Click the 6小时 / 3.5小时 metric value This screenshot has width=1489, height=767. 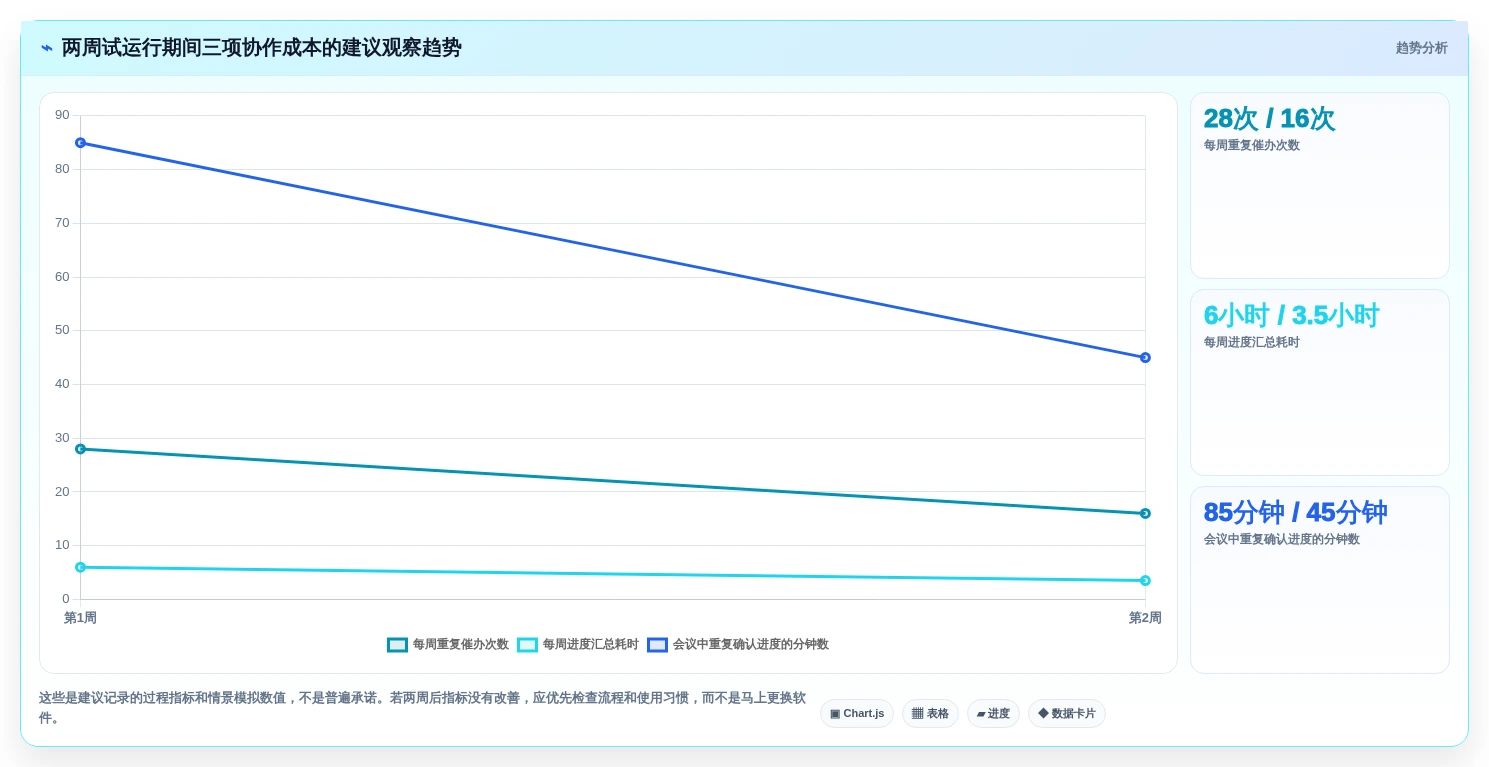coord(1291,316)
